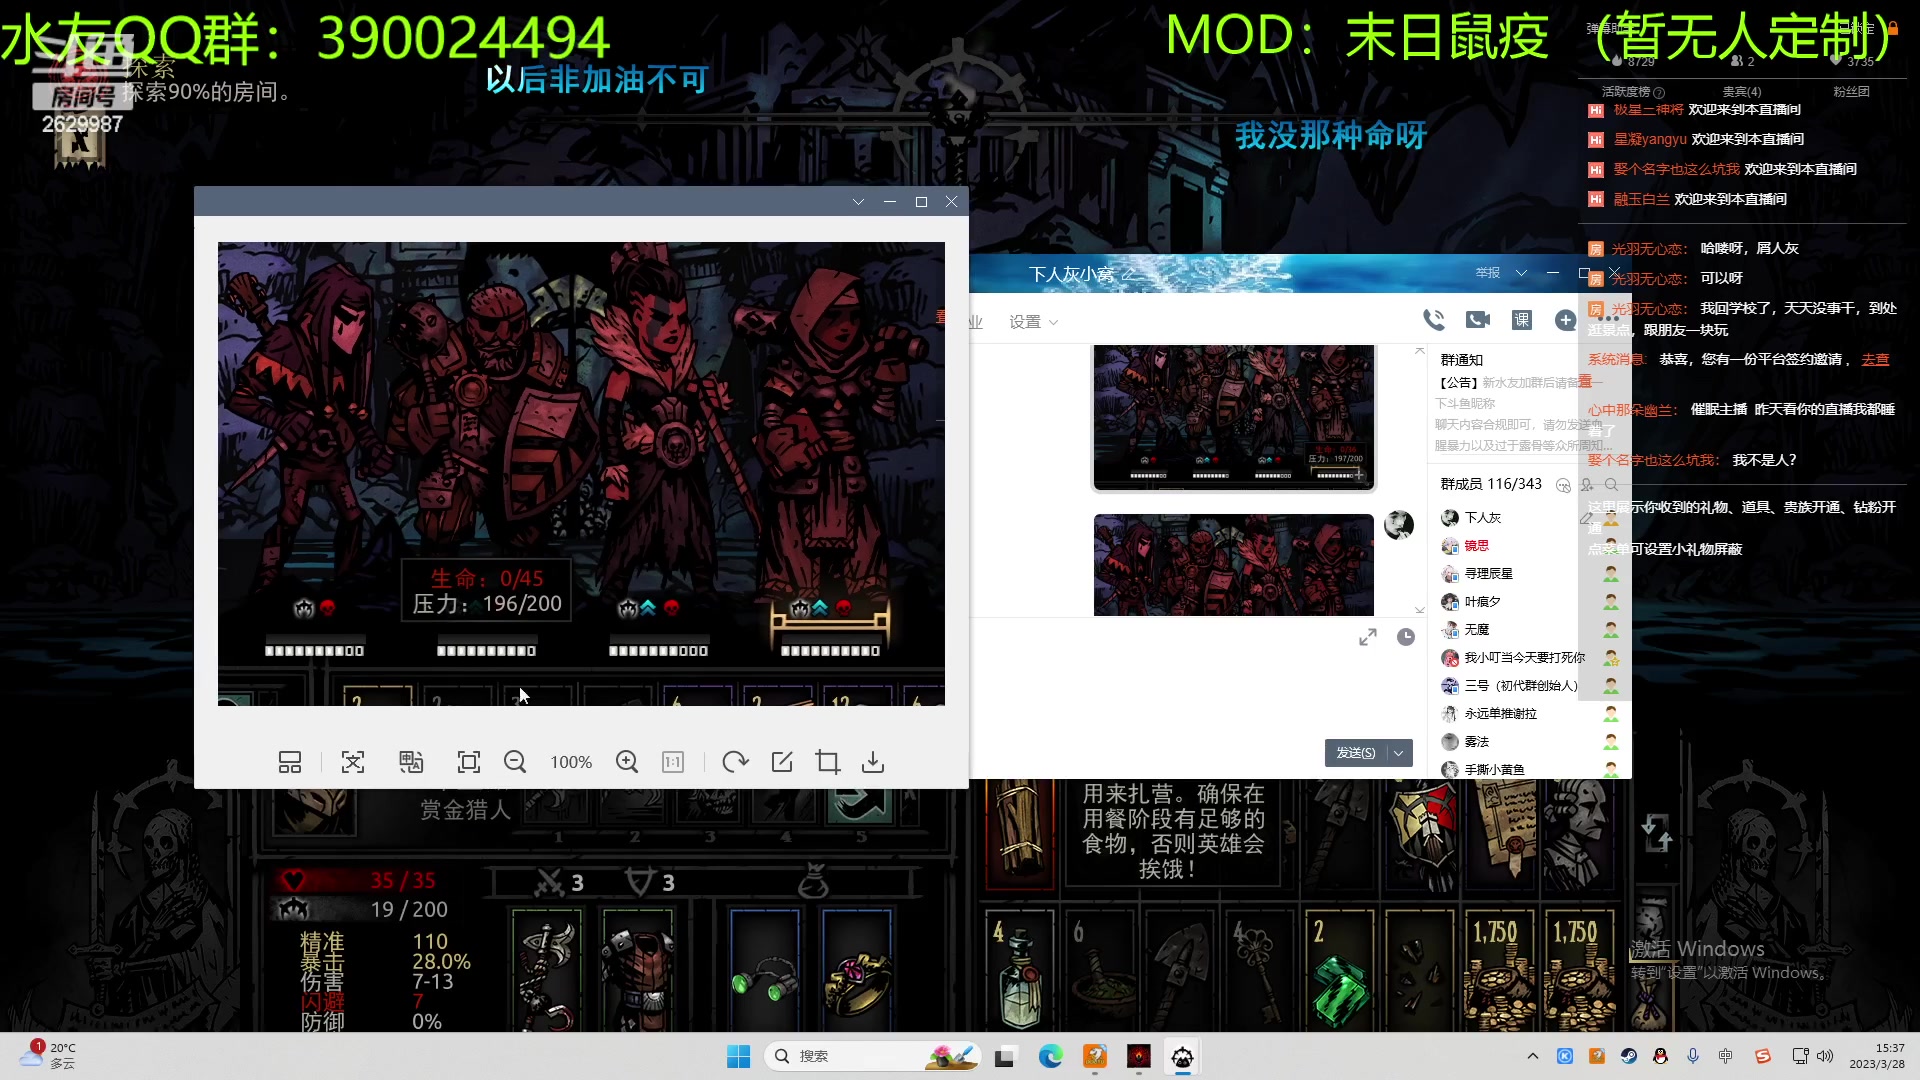
Task: Click the 举报 report menu item
Action: pos(1486,272)
